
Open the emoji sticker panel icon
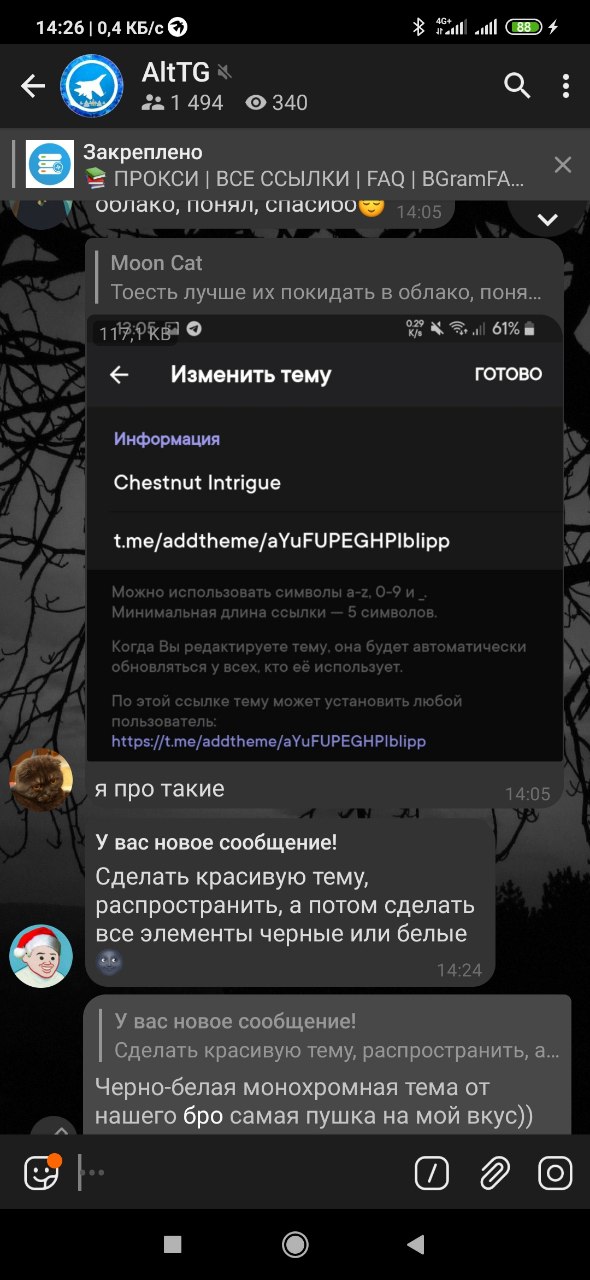(x=41, y=1172)
